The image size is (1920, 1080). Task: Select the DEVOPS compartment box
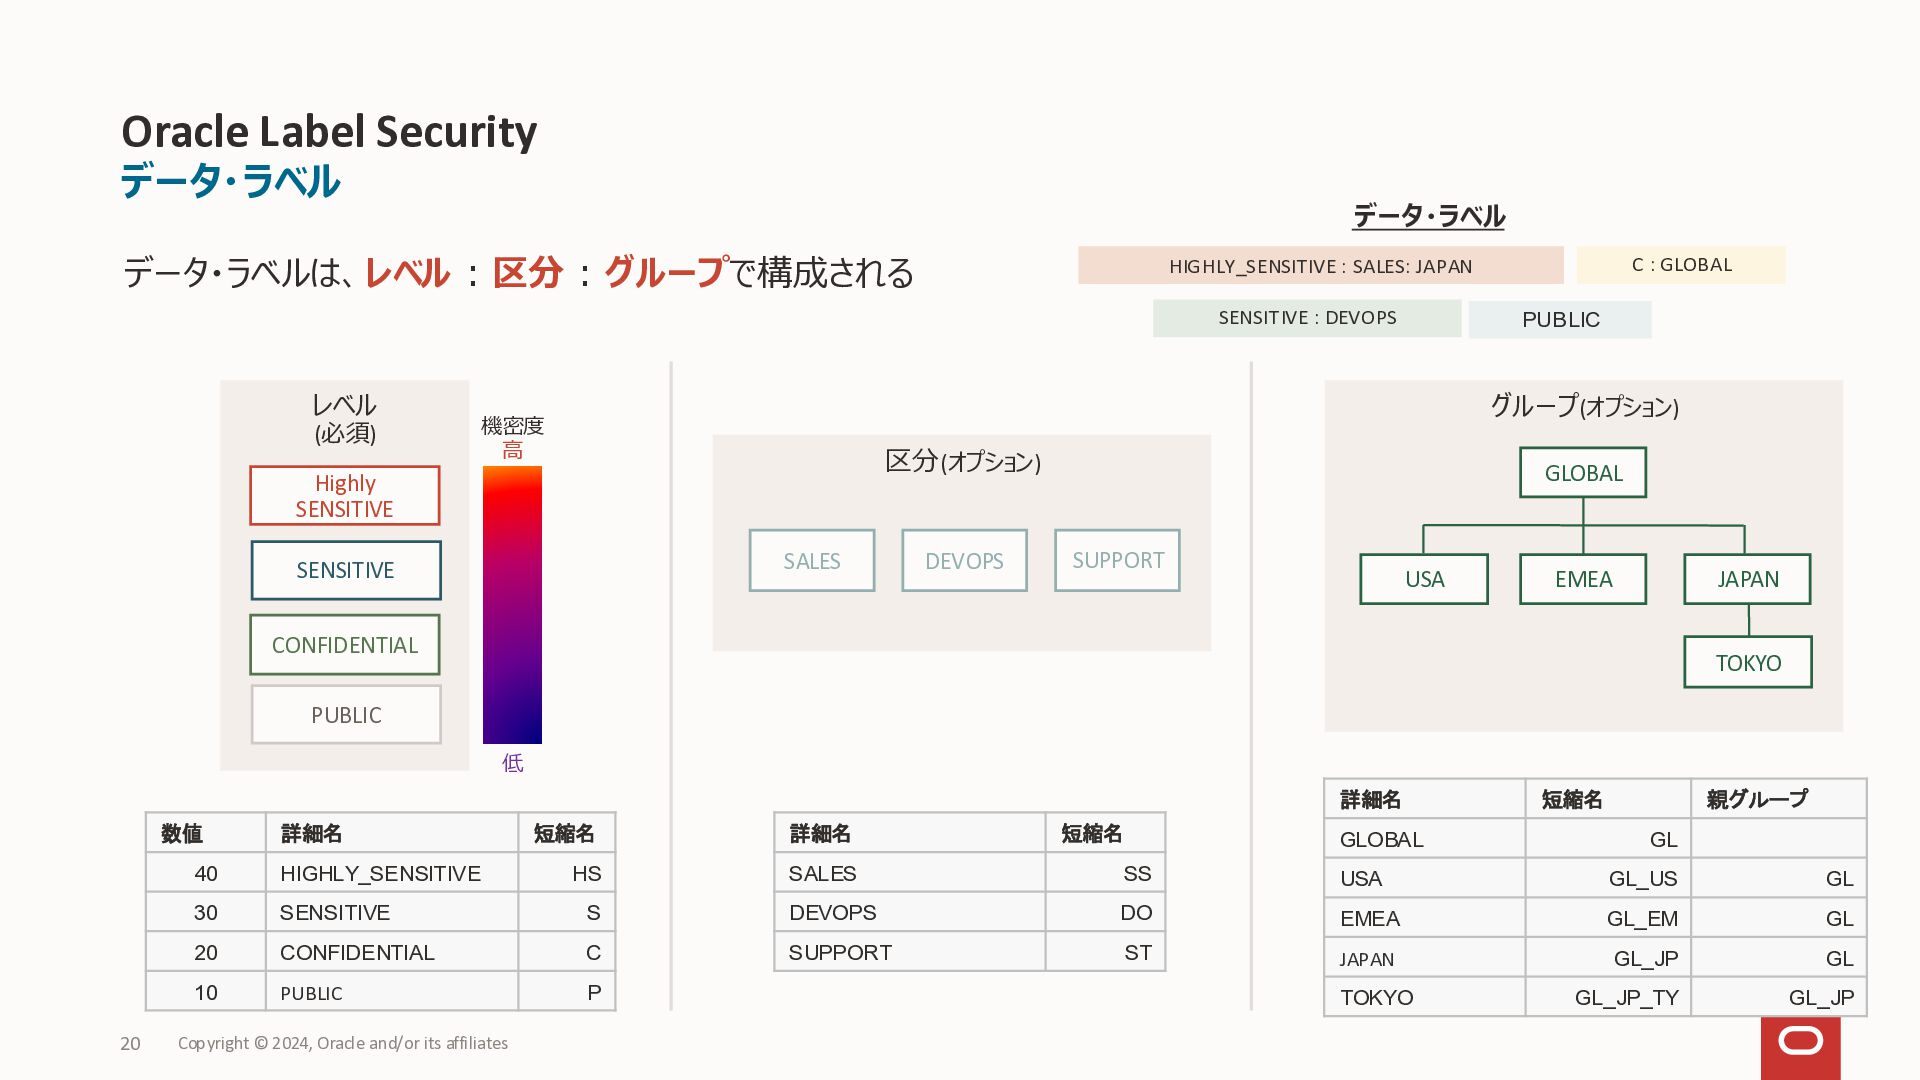pos(965,561)
